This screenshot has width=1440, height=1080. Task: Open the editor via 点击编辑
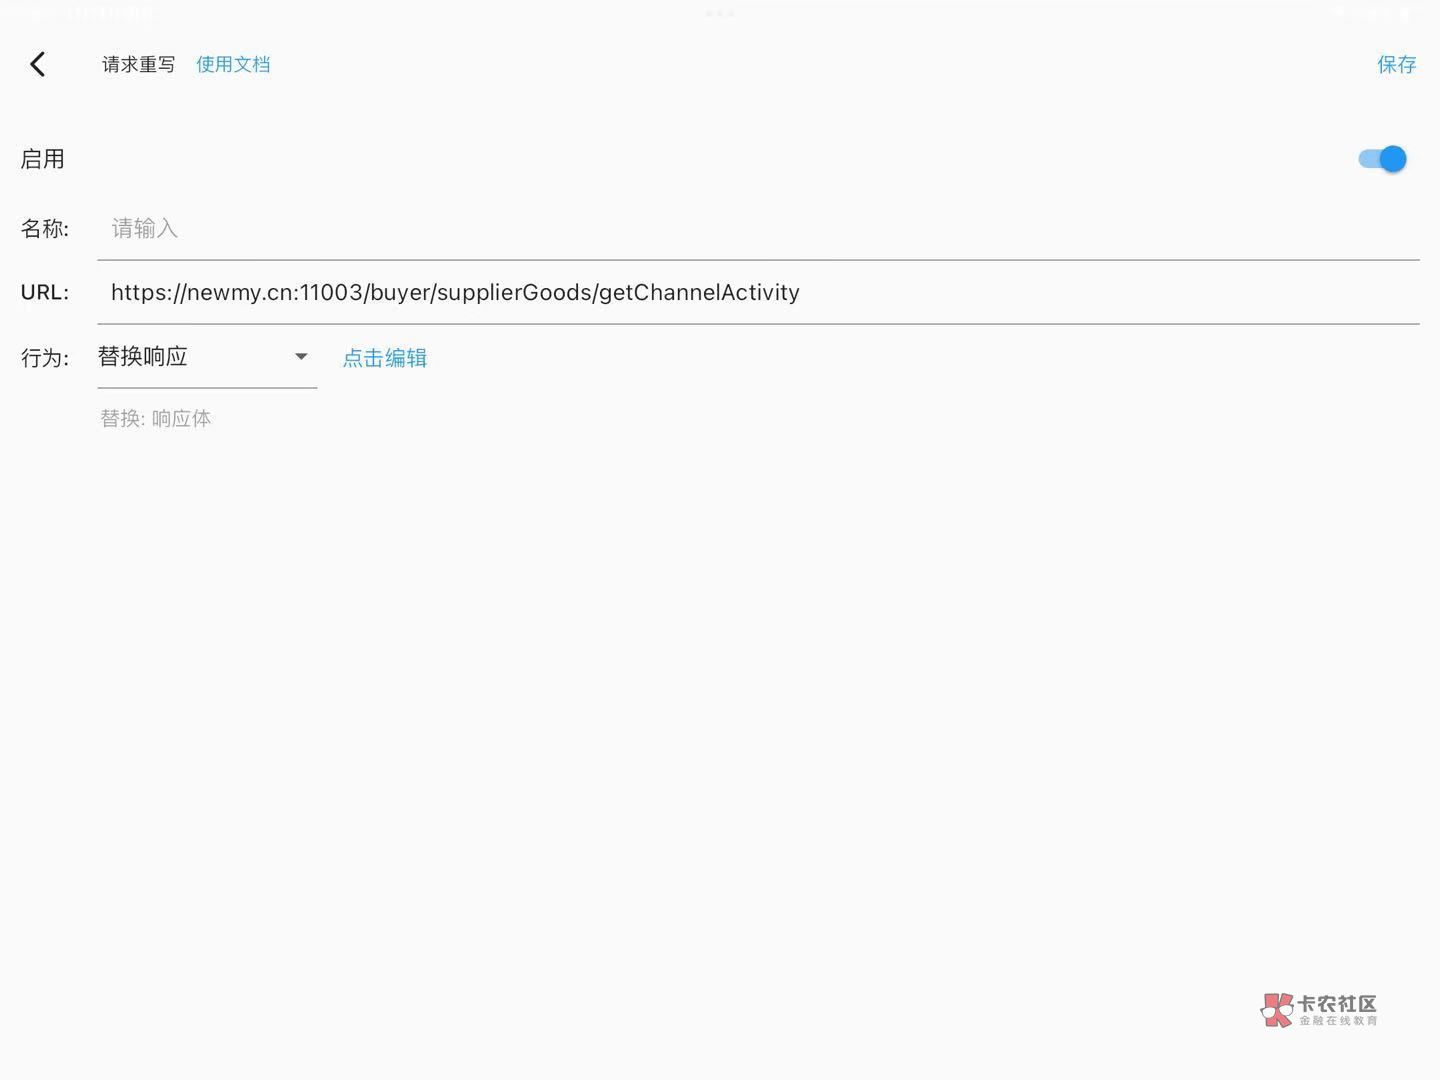[385, 358]
